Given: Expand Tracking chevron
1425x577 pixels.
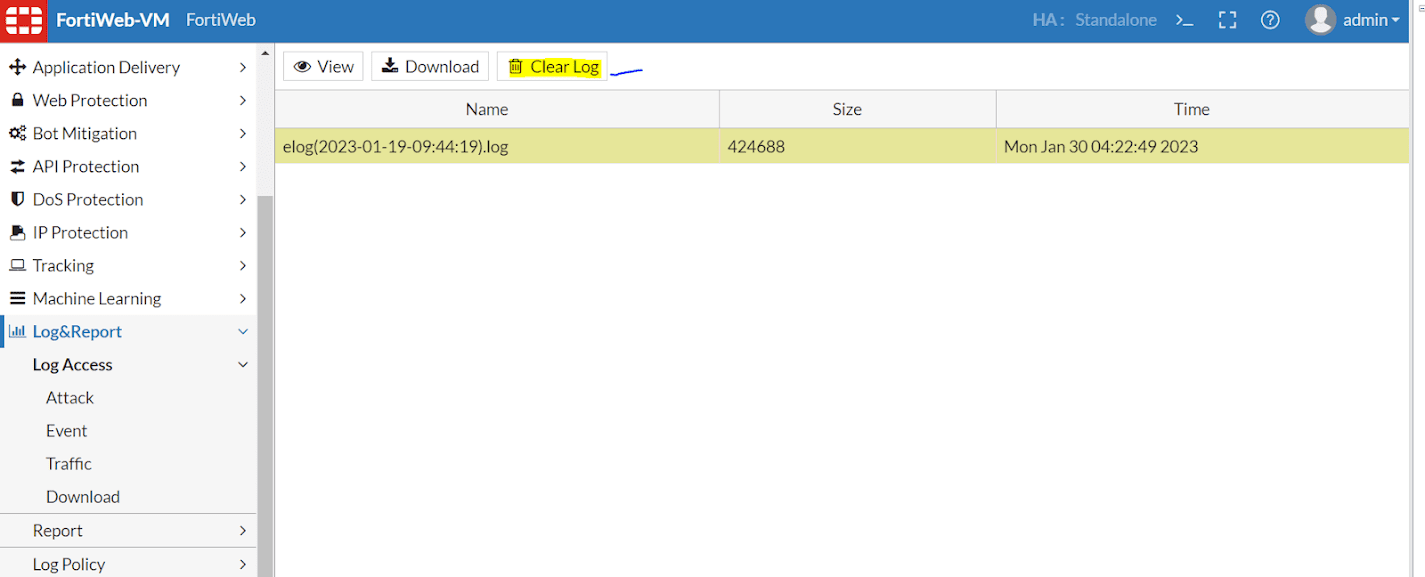Looking at the screenshot, I should pyautogui.click(x=243, y=265).
